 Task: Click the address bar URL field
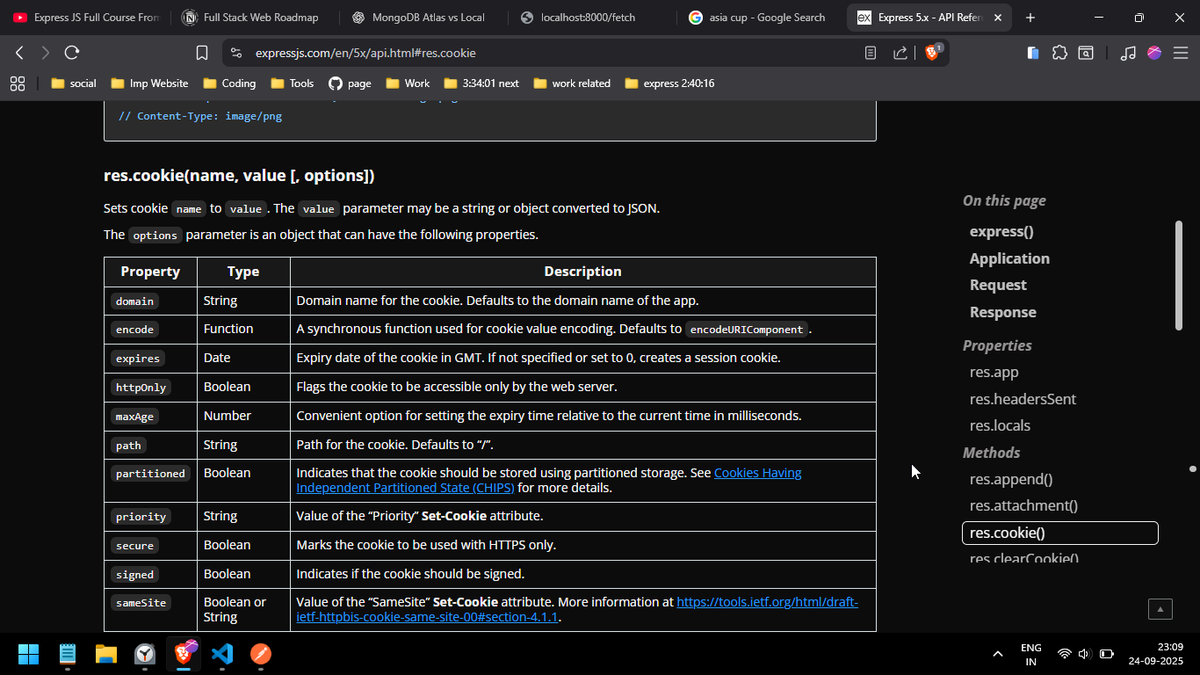coord(550,52)
